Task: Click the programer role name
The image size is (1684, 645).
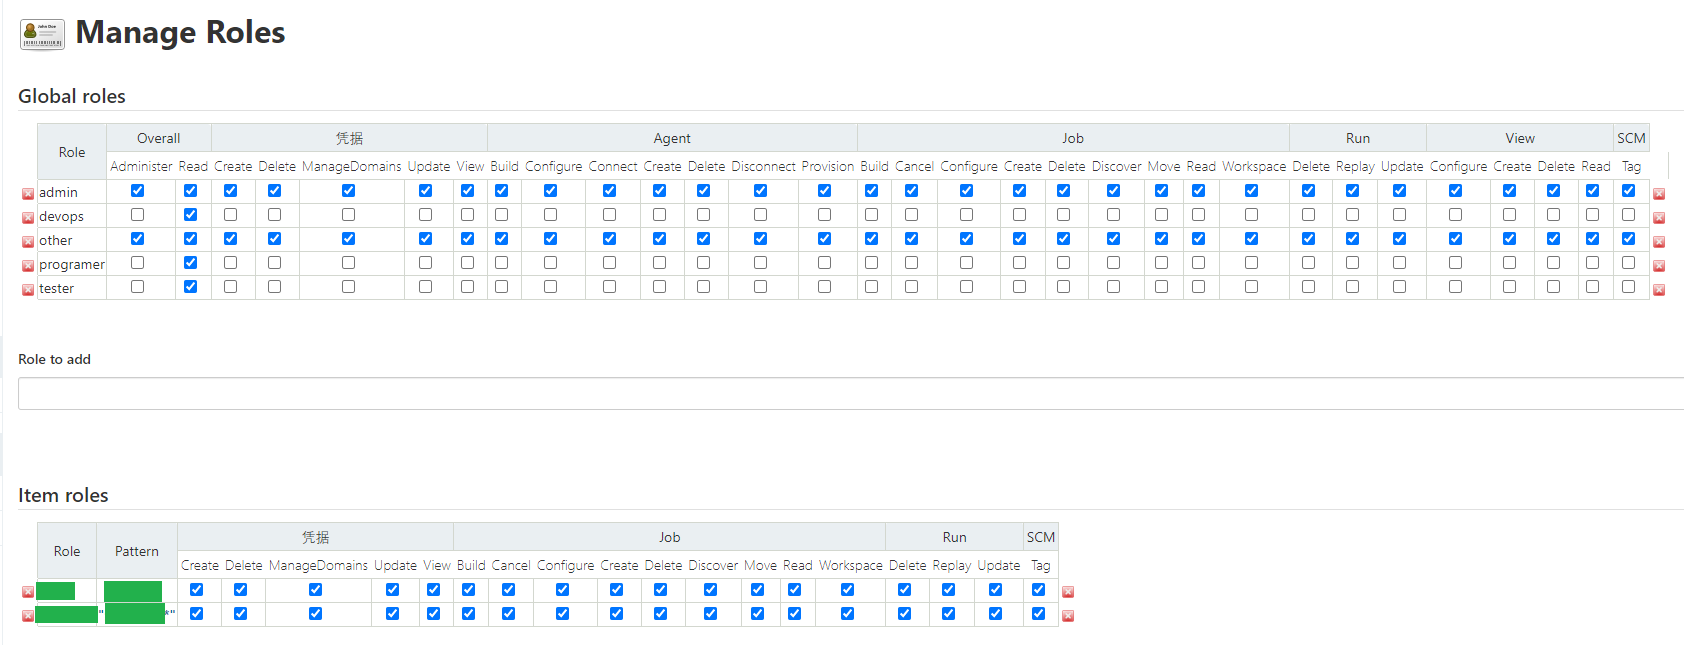Action: click(72, 264)
